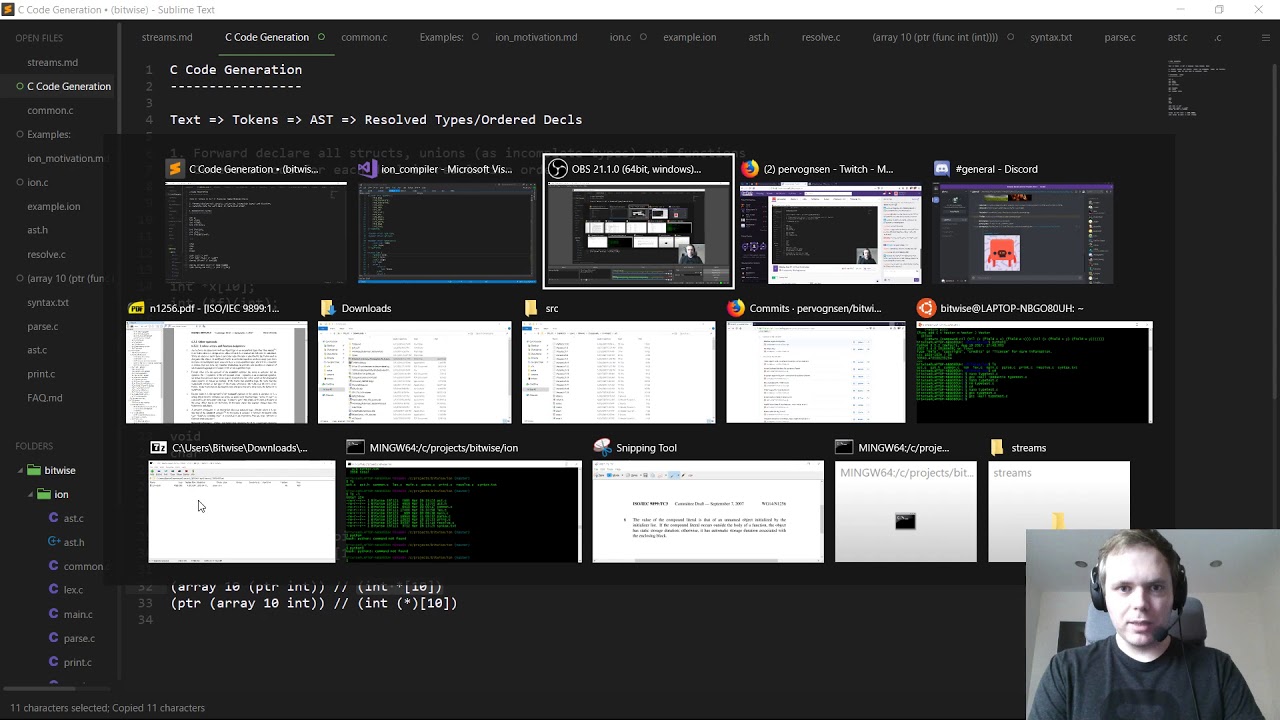Viewport: 1280px width, 720px height.
Task: Click unsaved dot on C Code Generation tab
Action: click(x=321, y=37)
